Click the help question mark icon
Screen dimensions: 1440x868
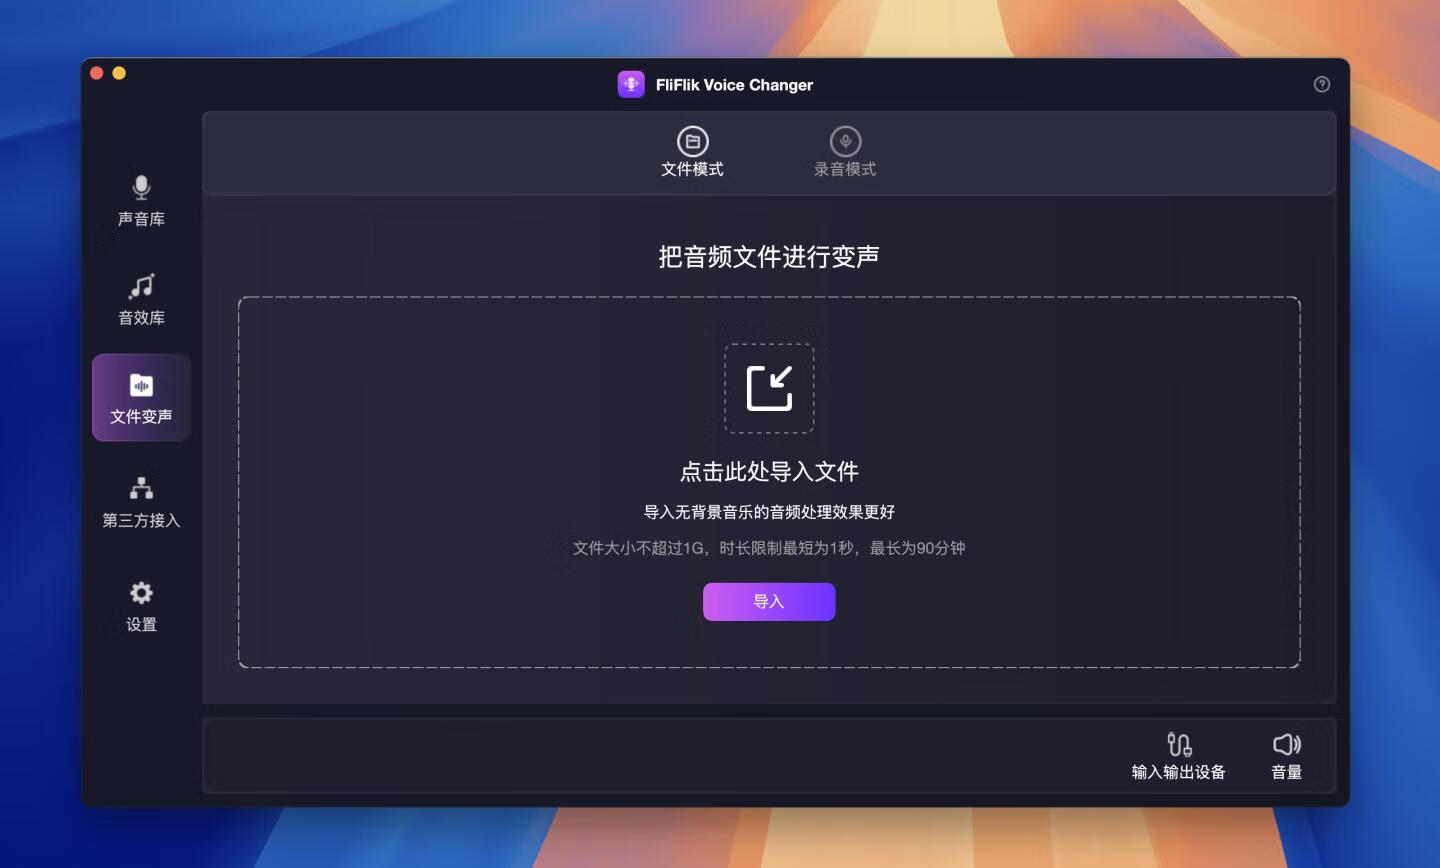coord(1321,85)
